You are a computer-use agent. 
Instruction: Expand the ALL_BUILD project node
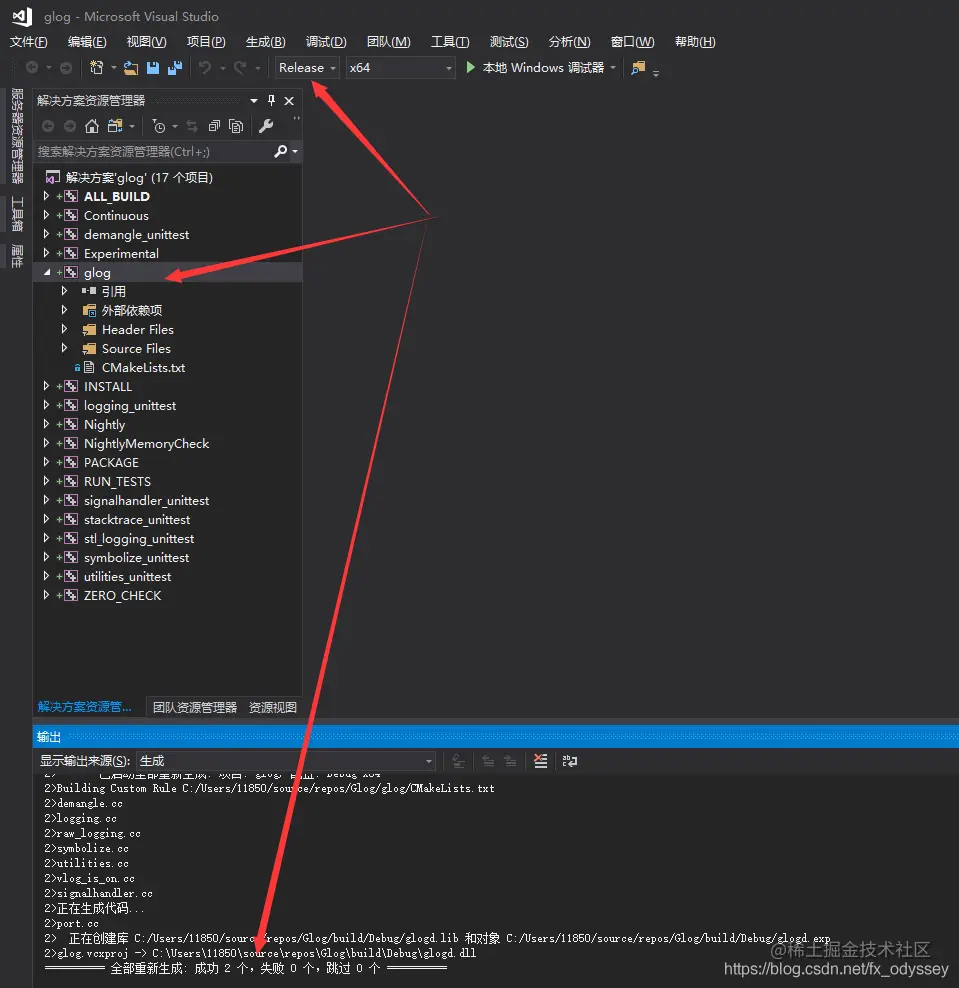pos(46,196)
